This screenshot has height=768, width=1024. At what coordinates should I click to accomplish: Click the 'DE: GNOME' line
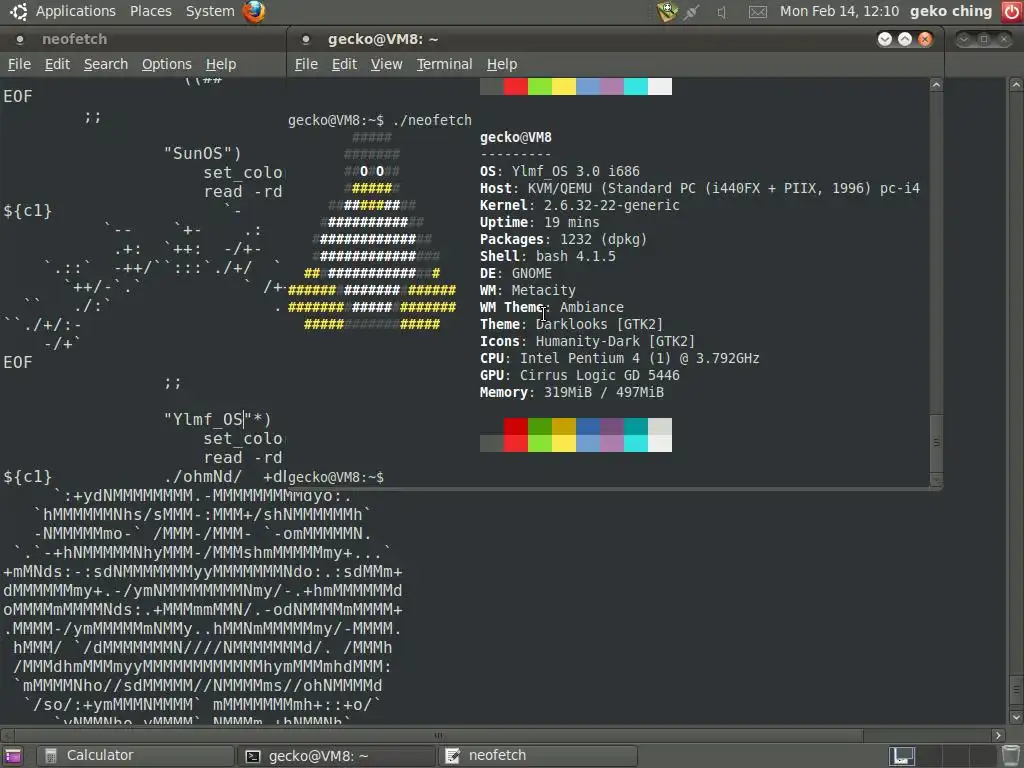point(516,273)
